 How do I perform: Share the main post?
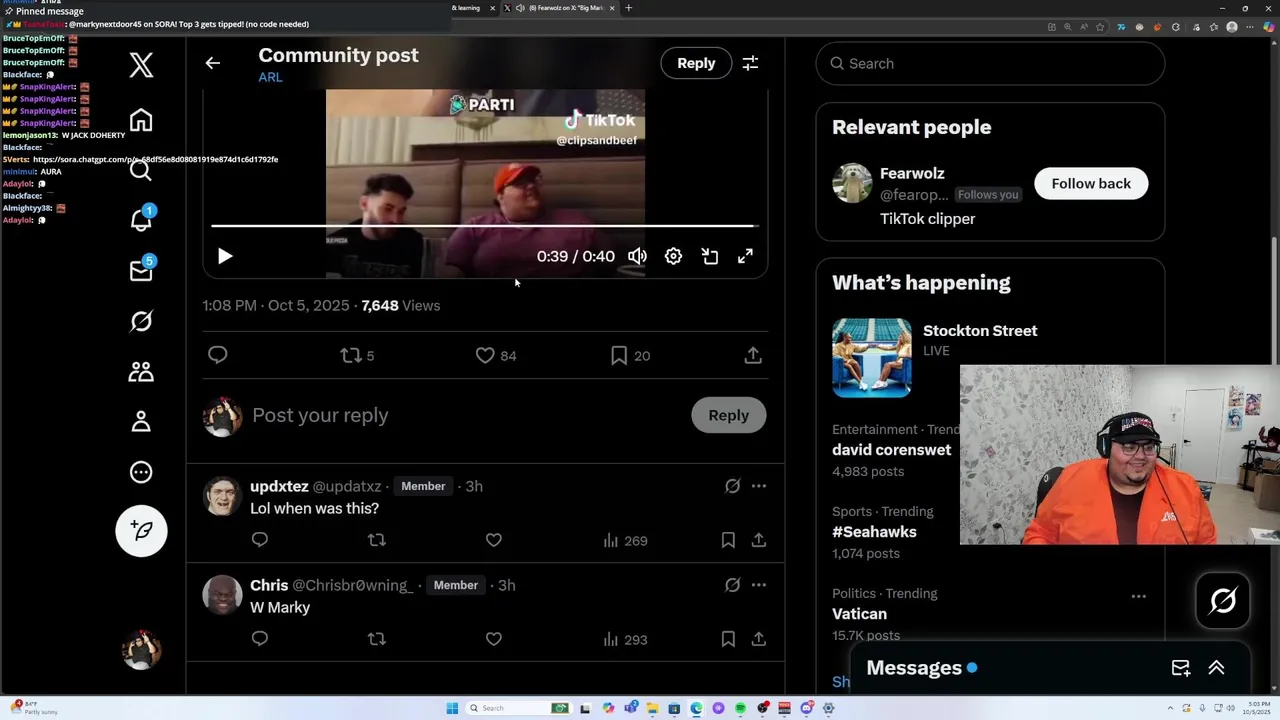point(753,355)
